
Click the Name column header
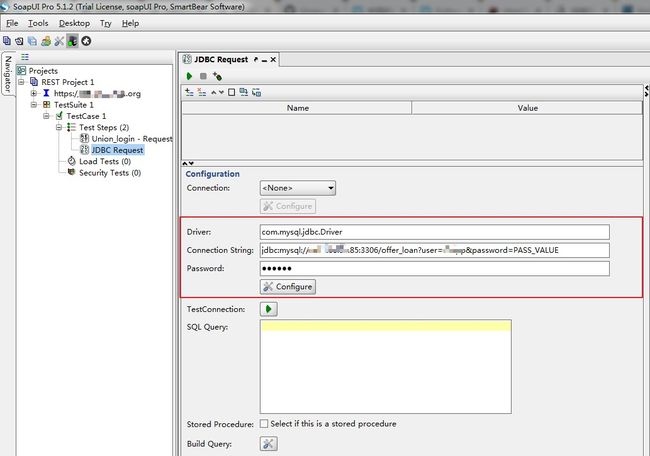click(x=297, y=108)
